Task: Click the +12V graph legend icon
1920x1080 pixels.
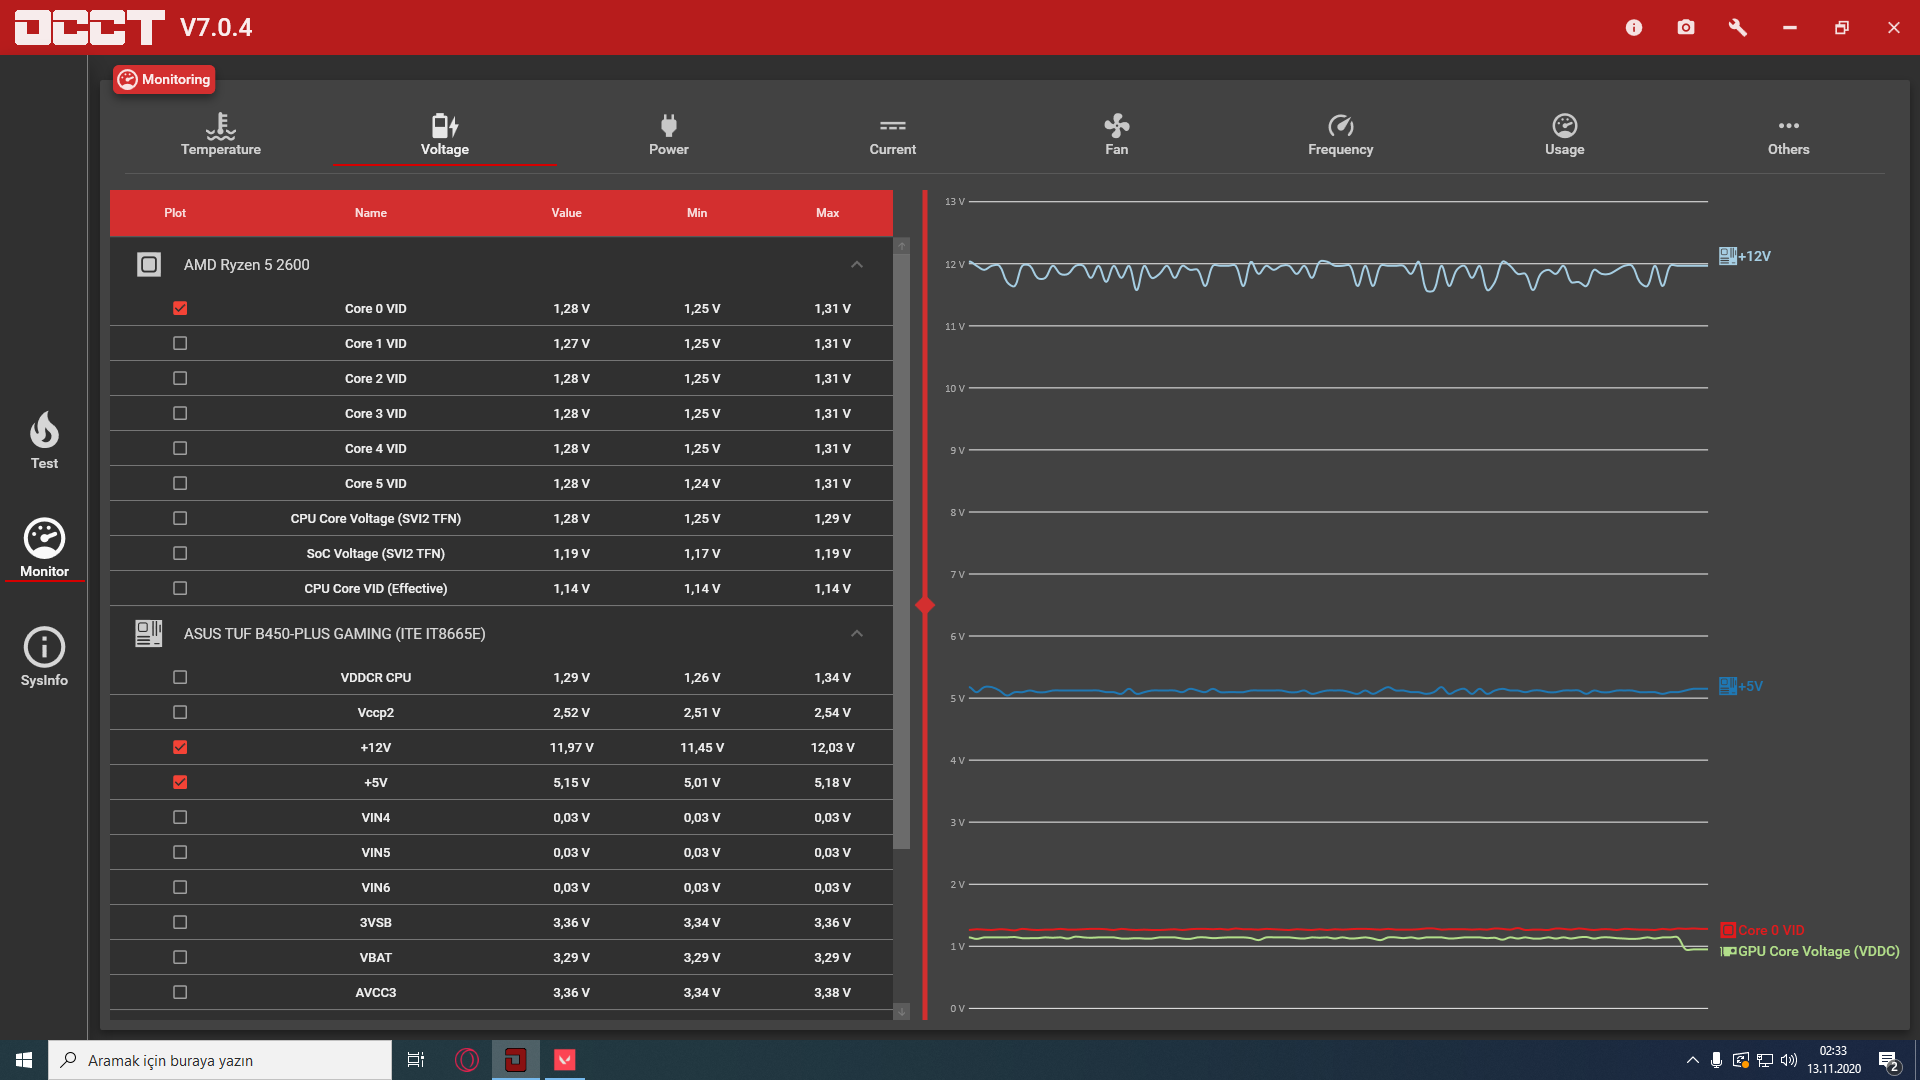Action: coord(1728,256)
